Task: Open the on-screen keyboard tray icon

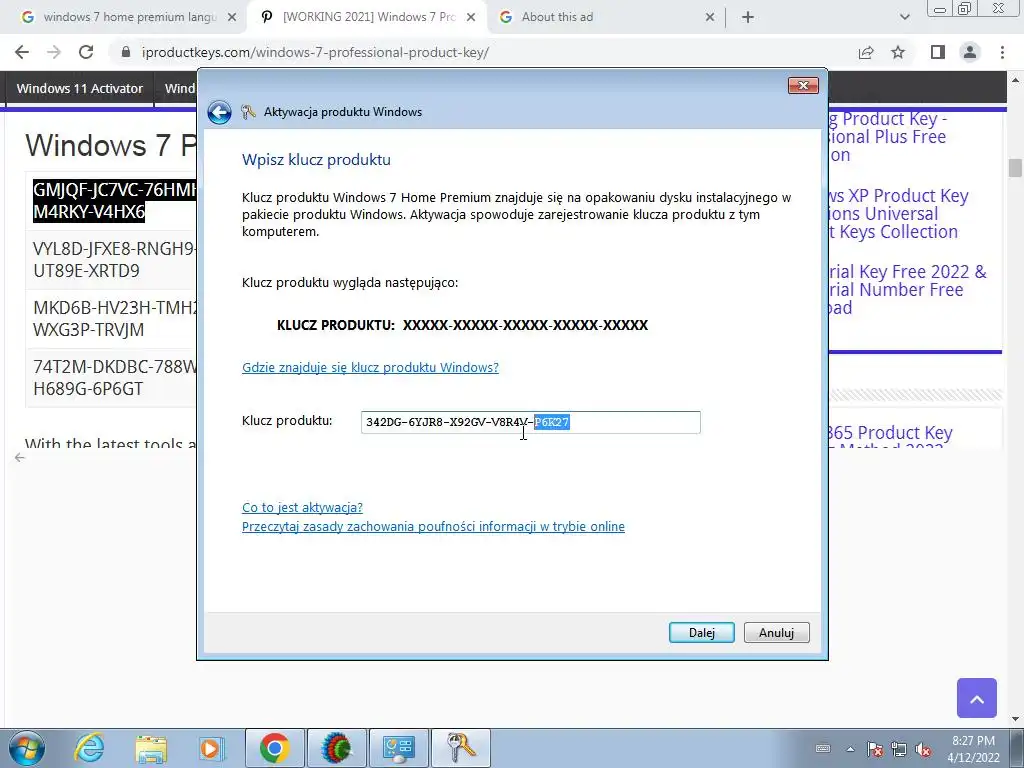Action: coord(823,748)
